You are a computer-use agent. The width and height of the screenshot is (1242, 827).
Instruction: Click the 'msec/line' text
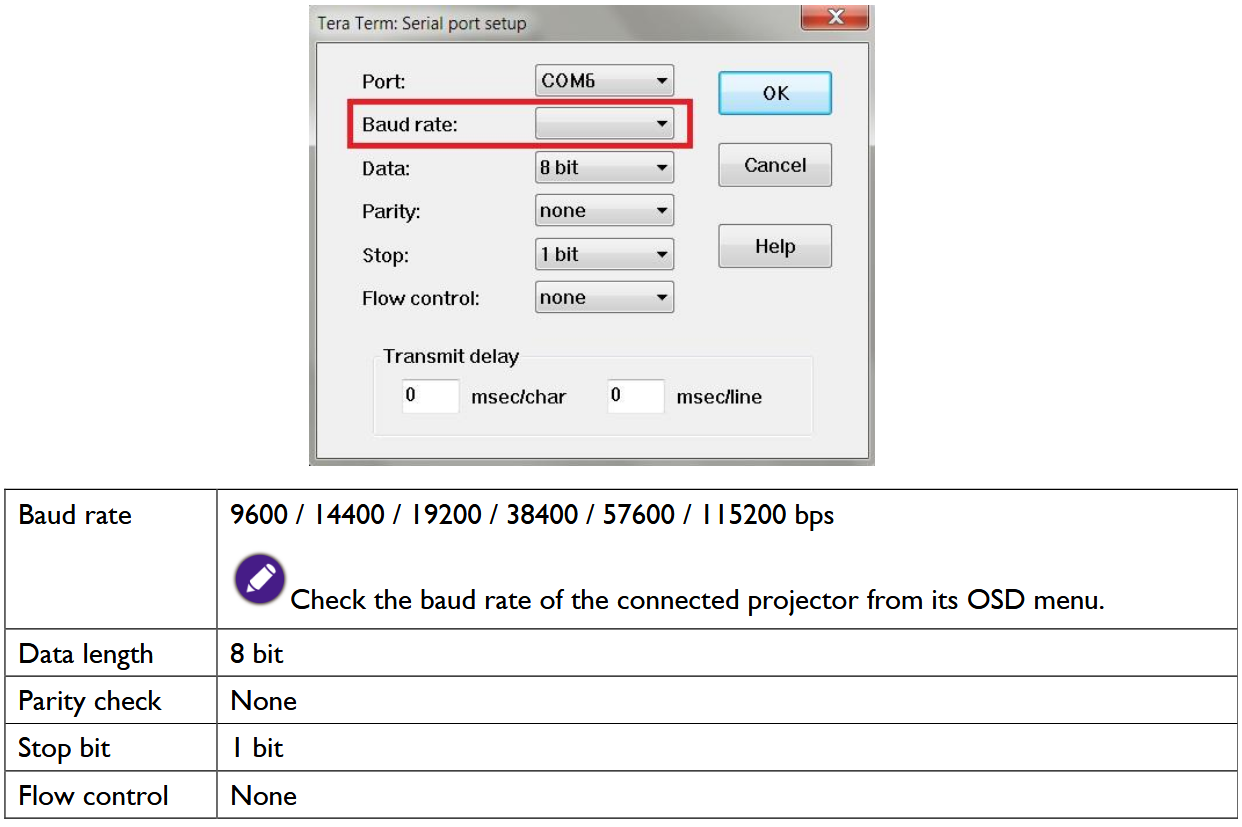pyautogui.click(x=719, y=397)
